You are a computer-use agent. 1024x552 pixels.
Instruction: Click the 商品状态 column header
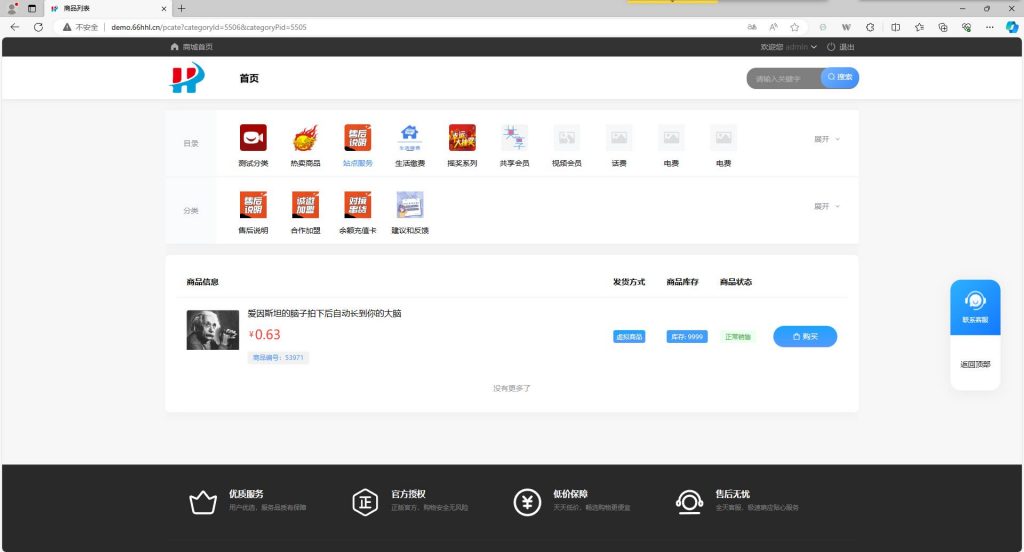736,282
